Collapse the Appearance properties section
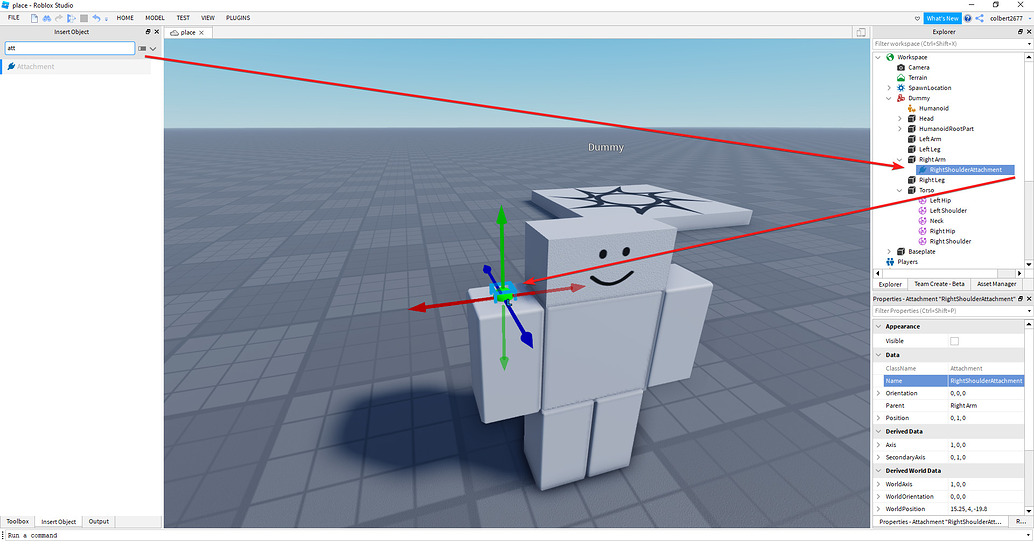Screen dimensions: 1034x558 click(x=878, y=326)
